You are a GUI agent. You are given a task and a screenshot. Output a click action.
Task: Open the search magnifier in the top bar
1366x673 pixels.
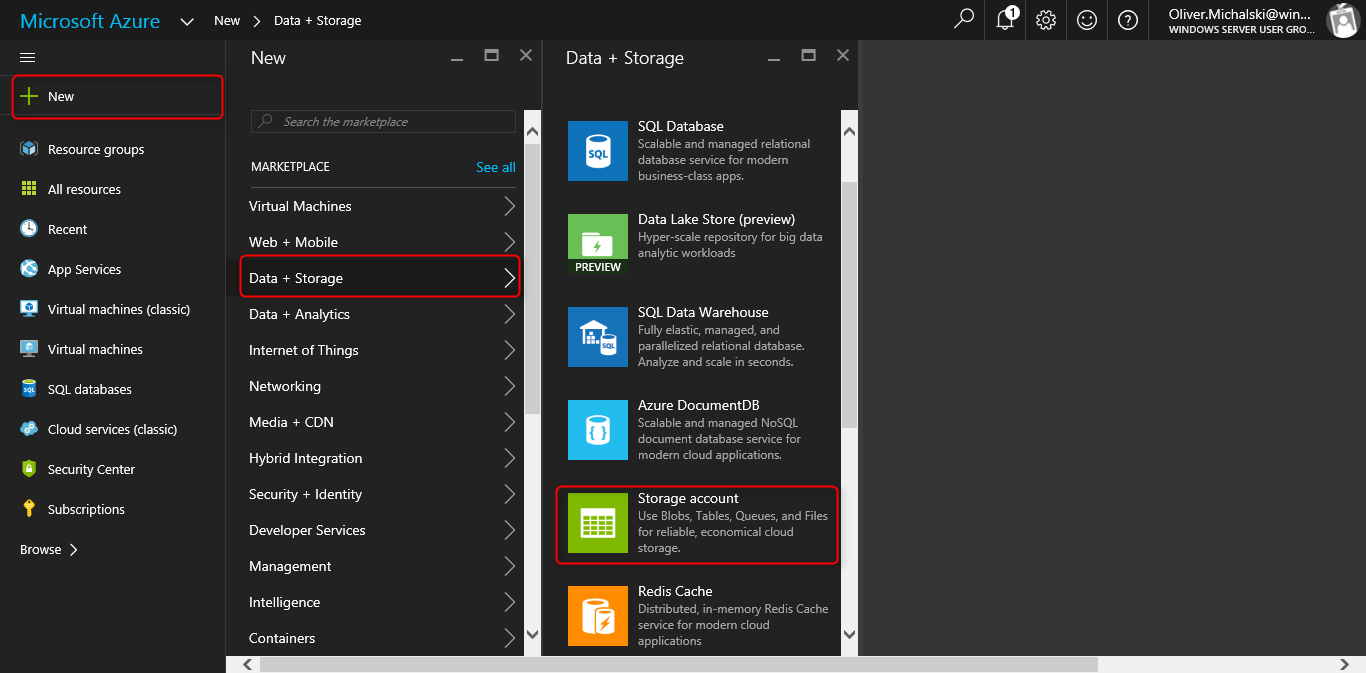964,20
